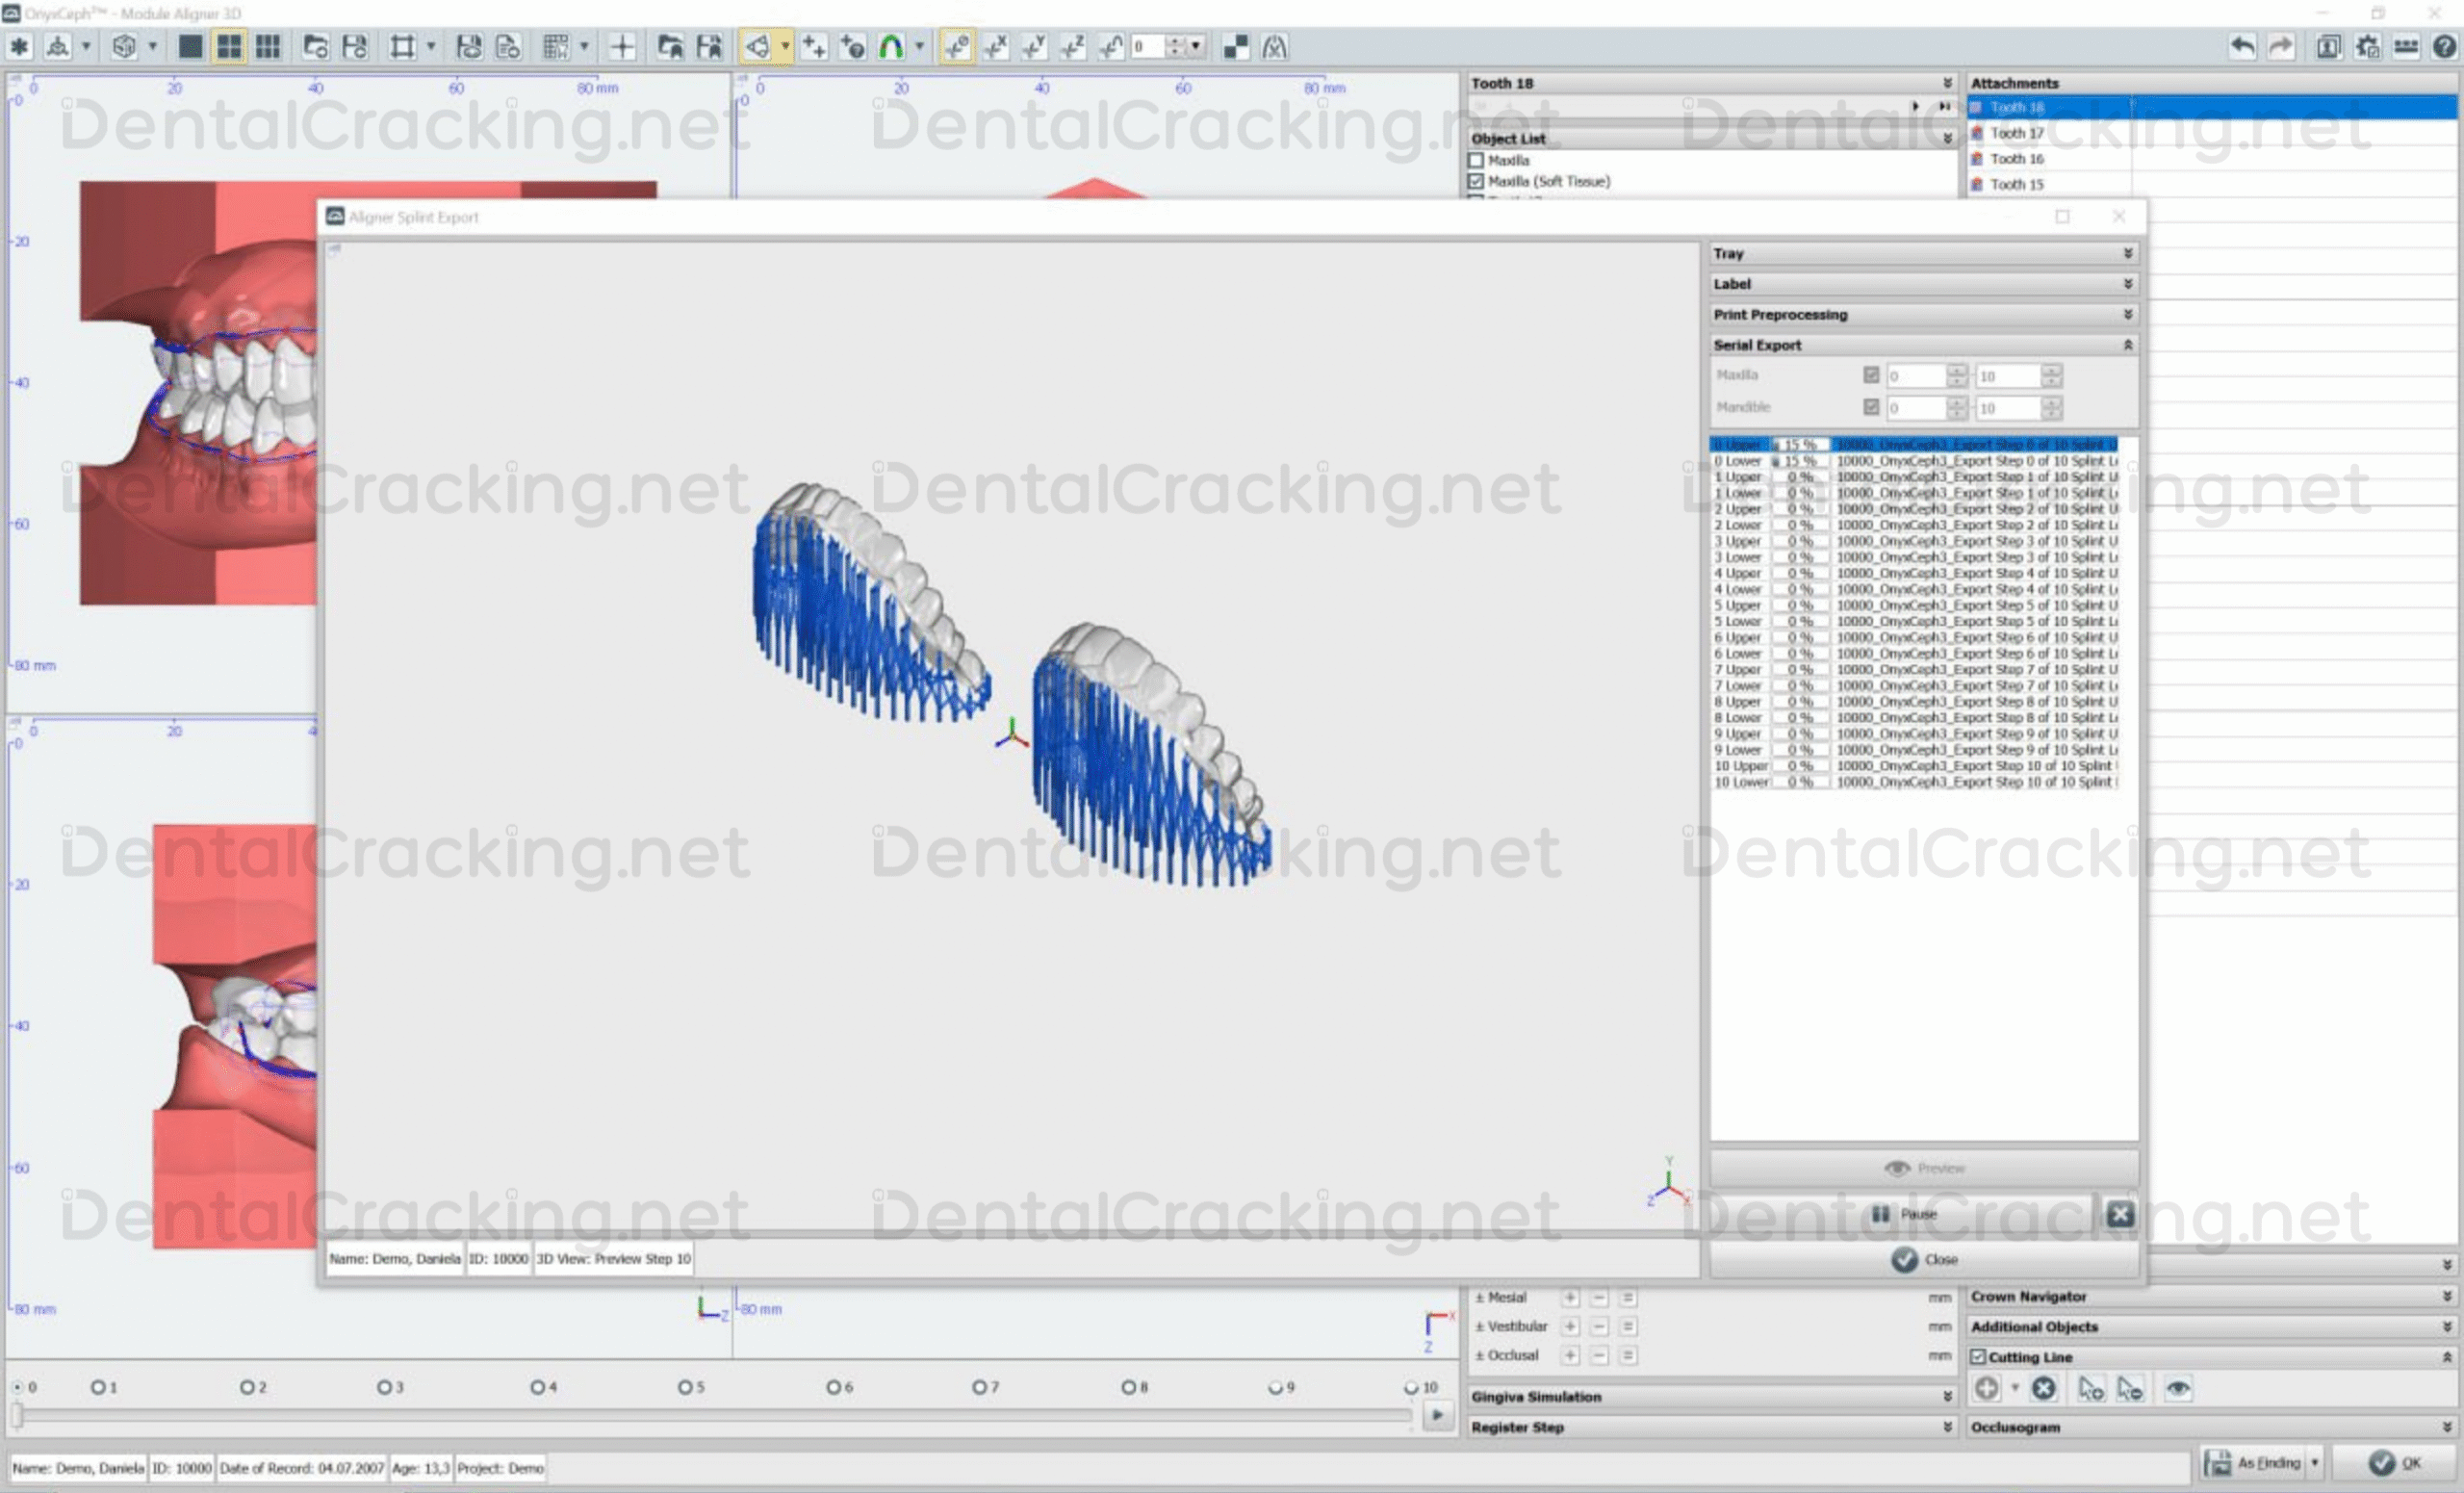Click the rotate around X axis icon
The image size is (2464, 1493).
click(995, 47)
